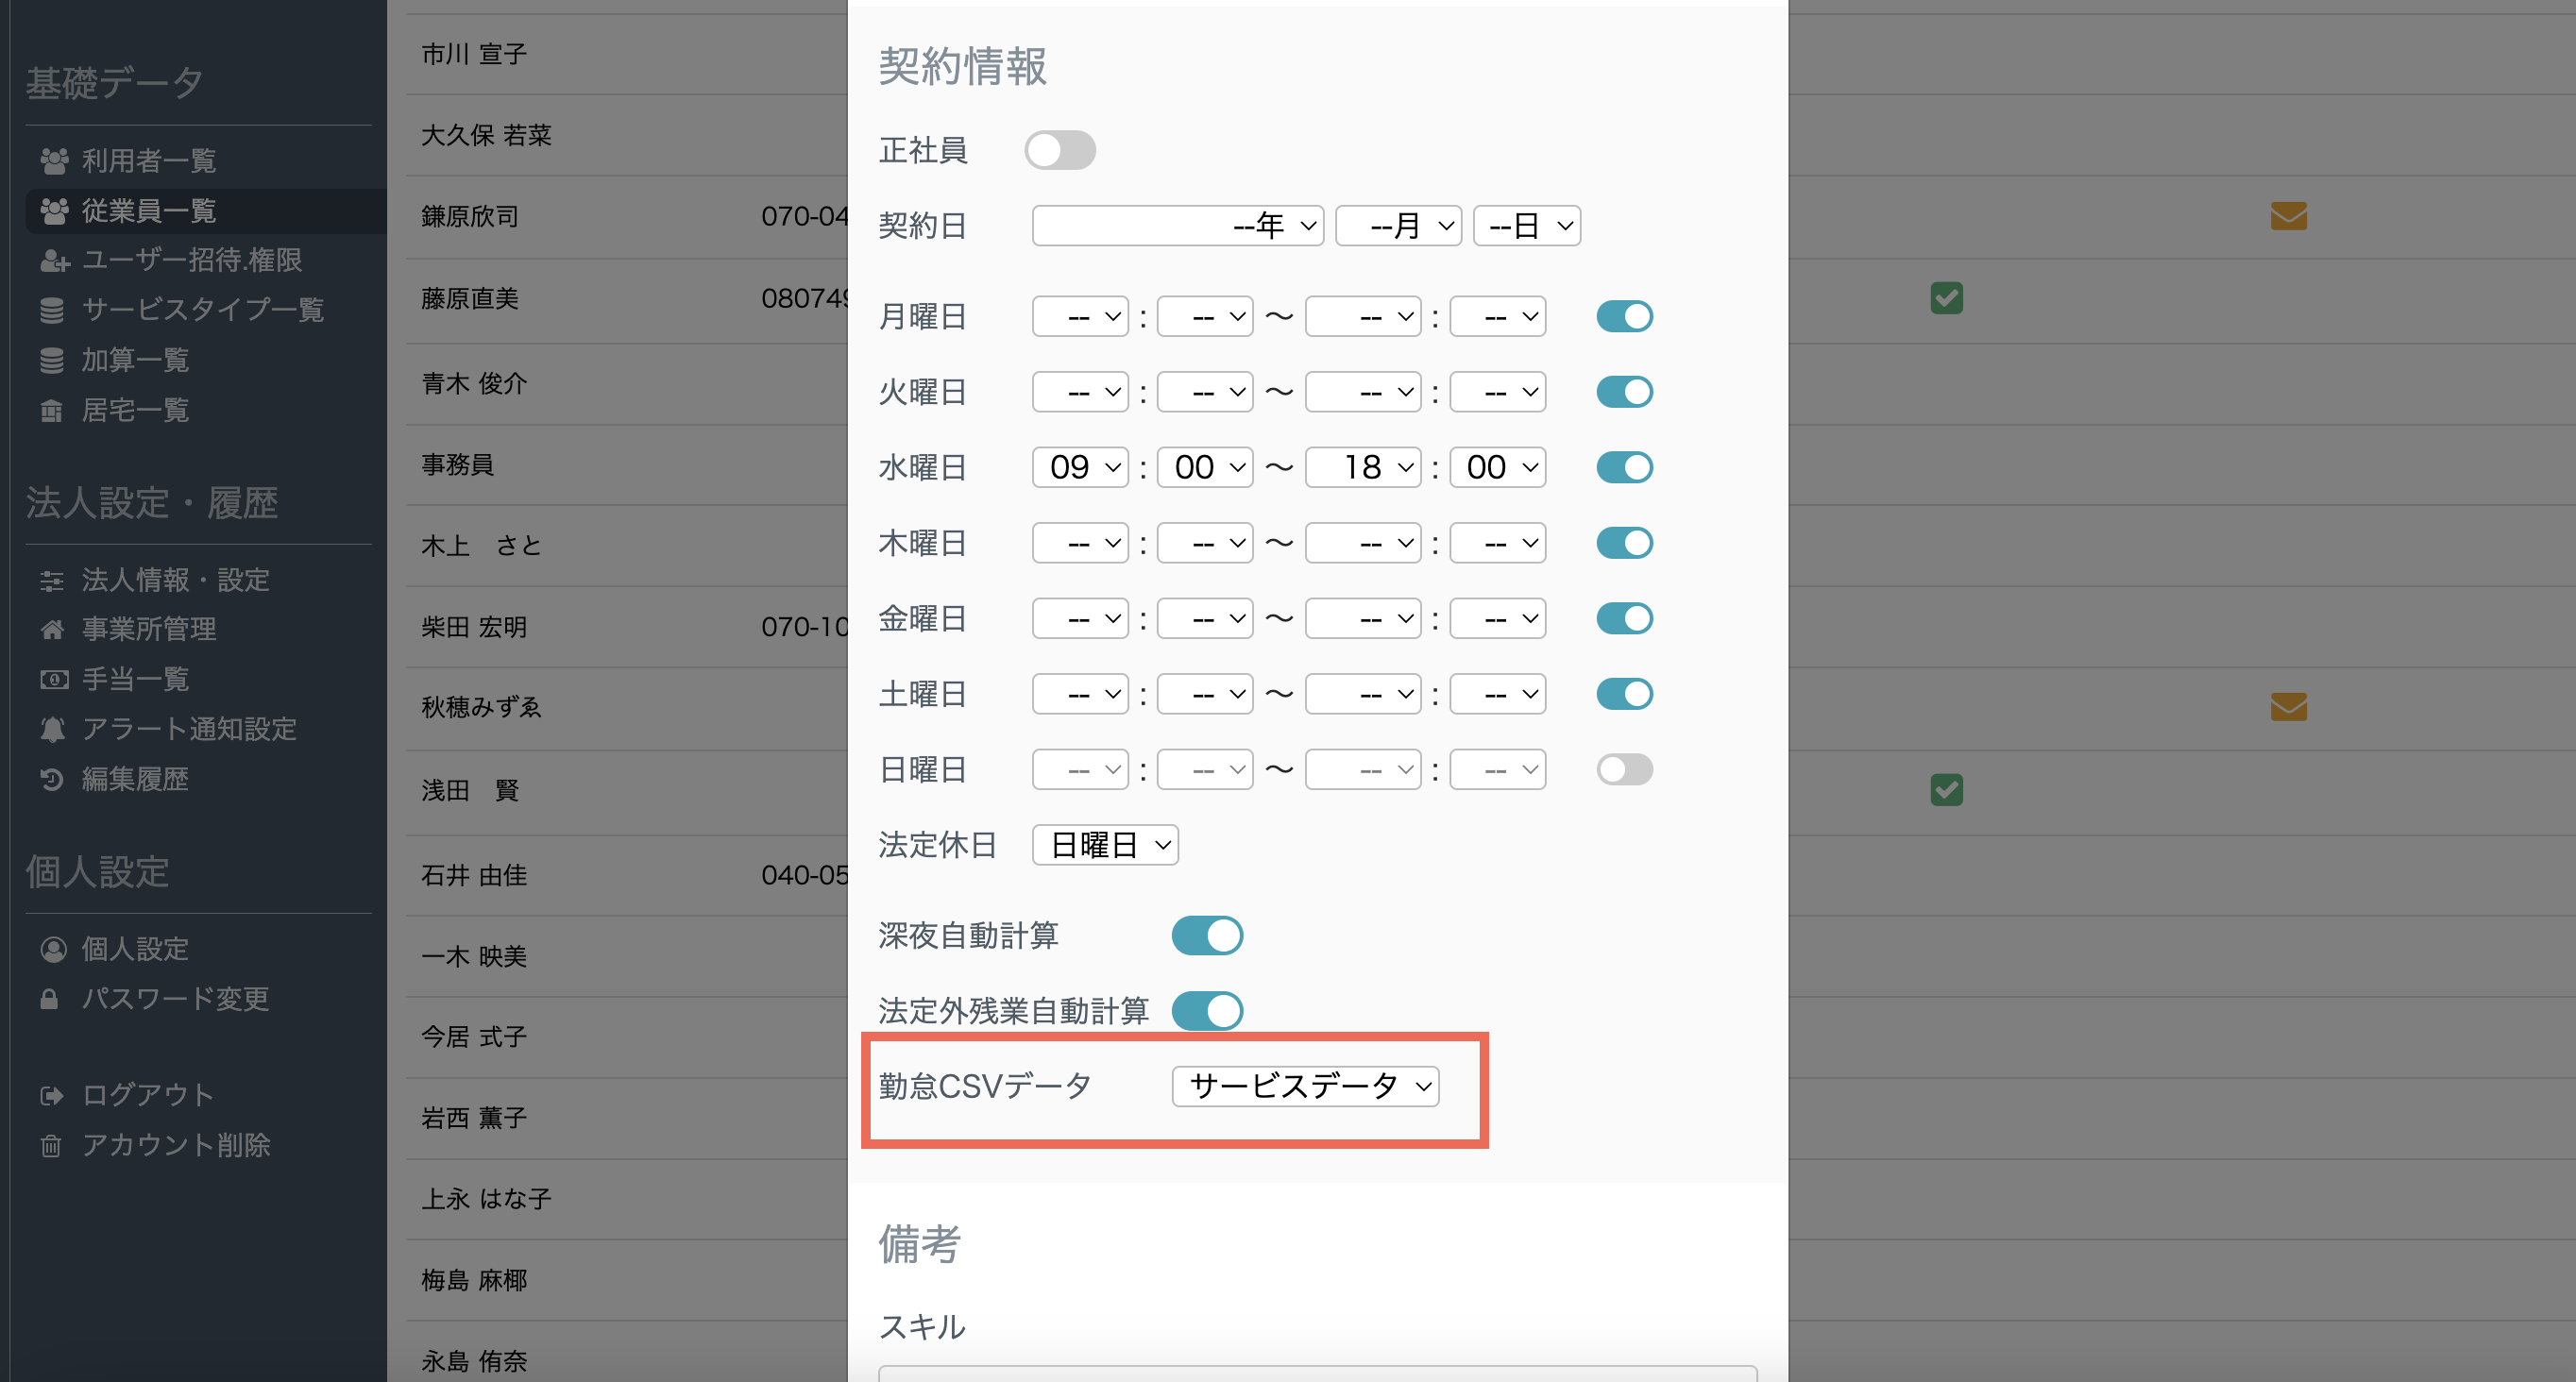Open the 契約日 year dropdown

tap(1177, 225)
